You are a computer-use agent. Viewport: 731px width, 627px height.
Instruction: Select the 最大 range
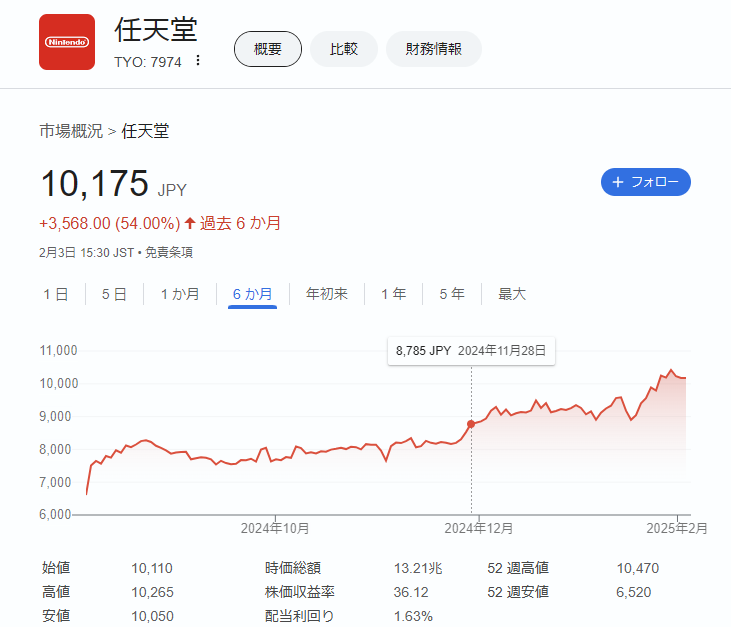pos(512,294)
